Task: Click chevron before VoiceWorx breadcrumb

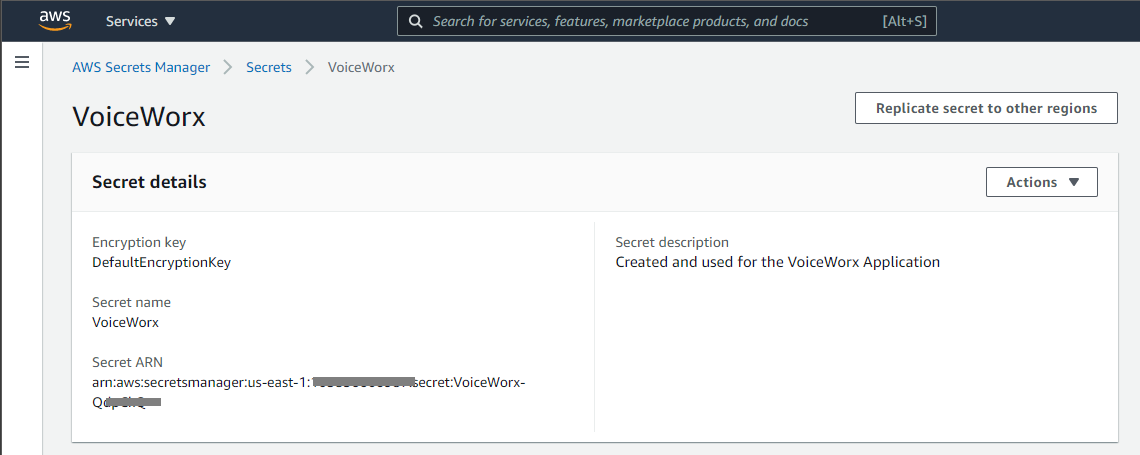Action: 309,67
